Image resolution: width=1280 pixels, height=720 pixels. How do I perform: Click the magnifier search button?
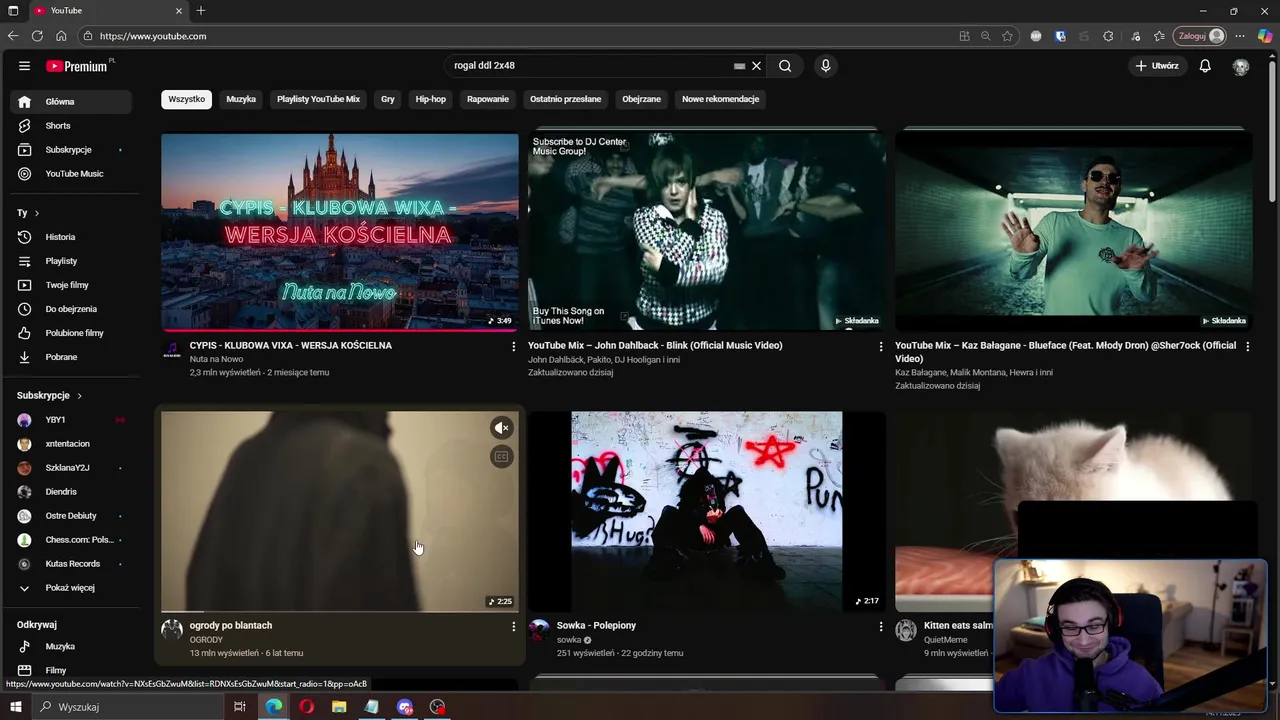[x=785, y=66]
